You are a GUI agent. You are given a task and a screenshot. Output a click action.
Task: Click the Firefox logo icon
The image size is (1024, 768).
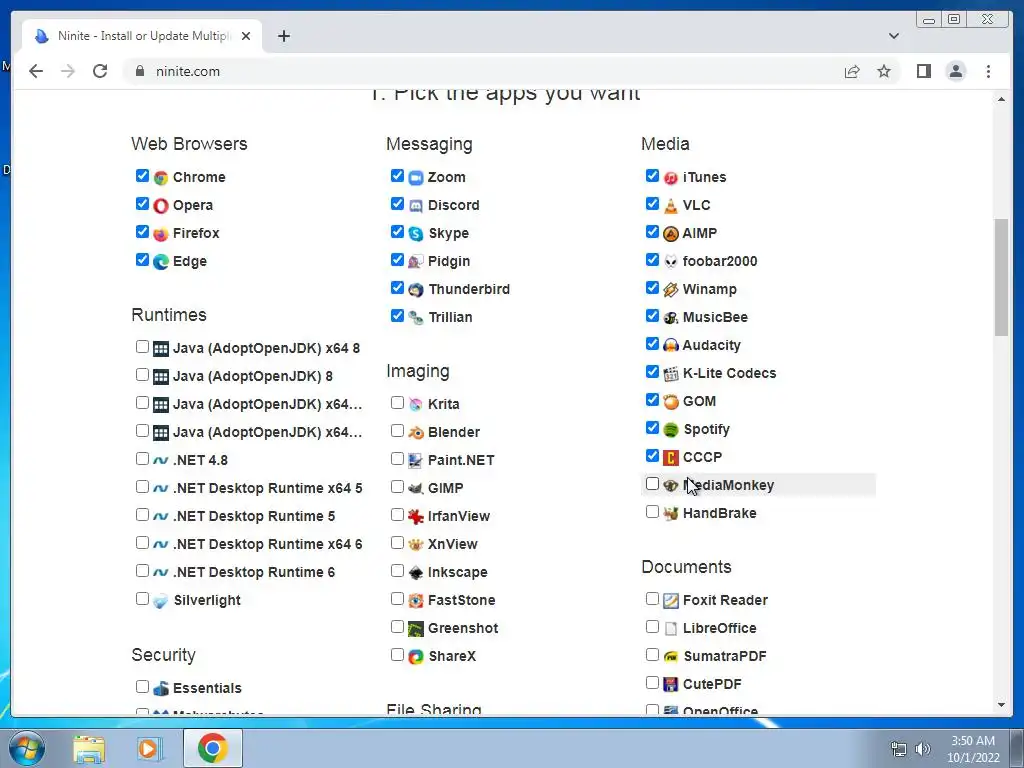(161, 234)
